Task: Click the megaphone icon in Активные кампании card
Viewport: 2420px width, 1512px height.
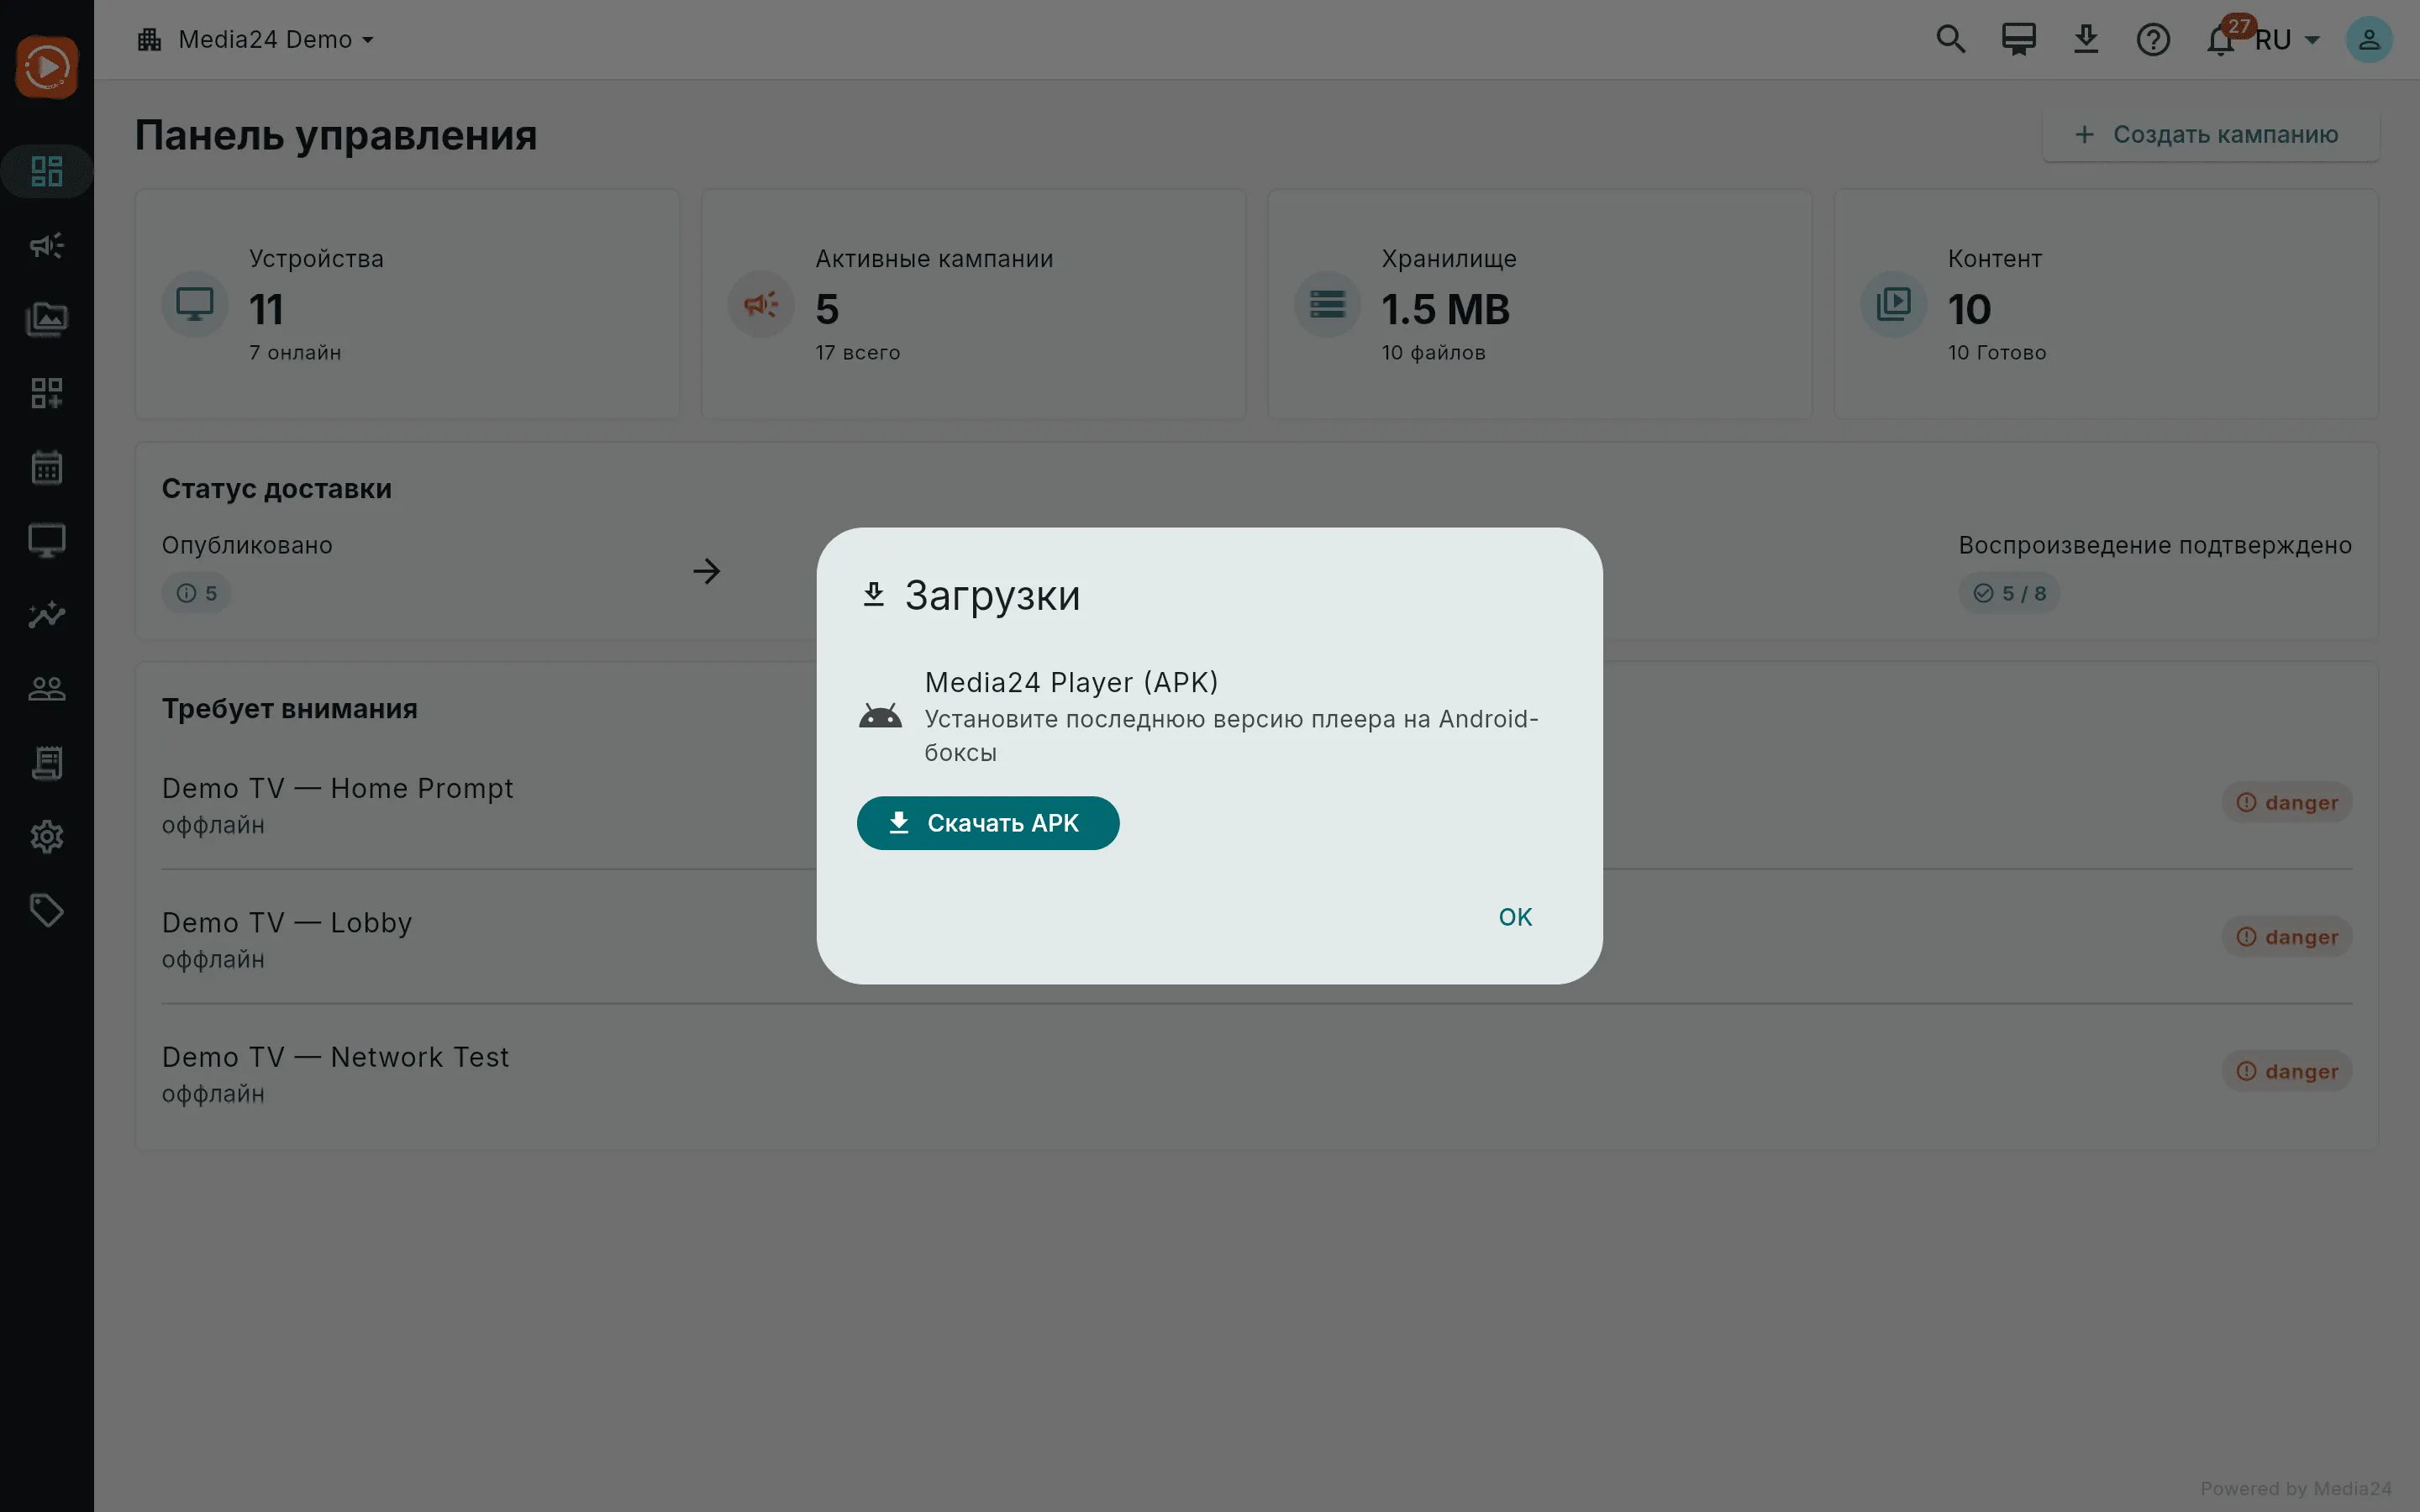Action: pos(761,304)
